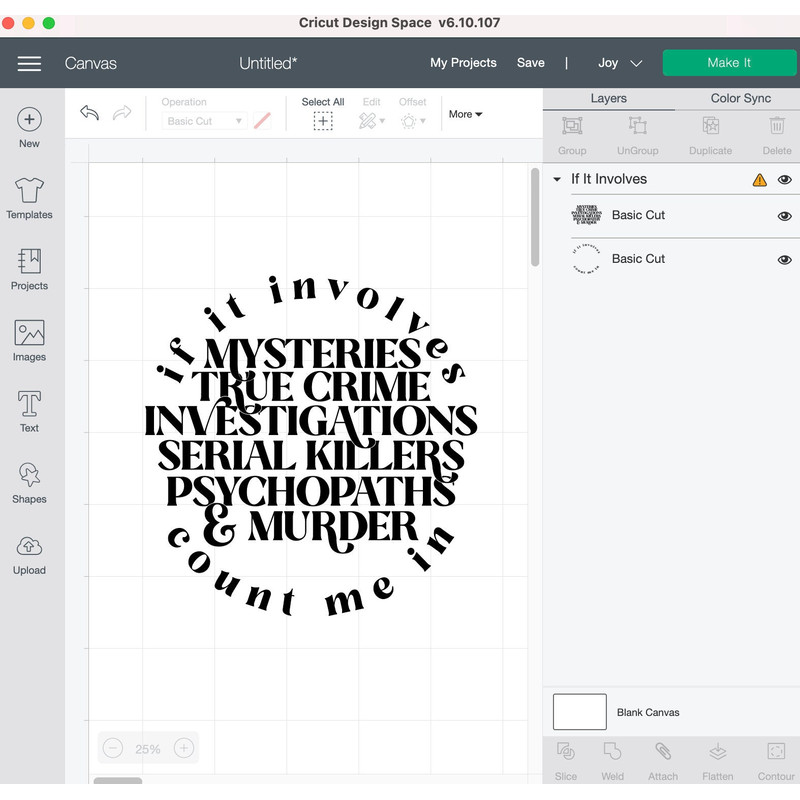This screenshot has width=800, height=800.
Task: Click the Undo arrow
Action: tap(89, 113)
